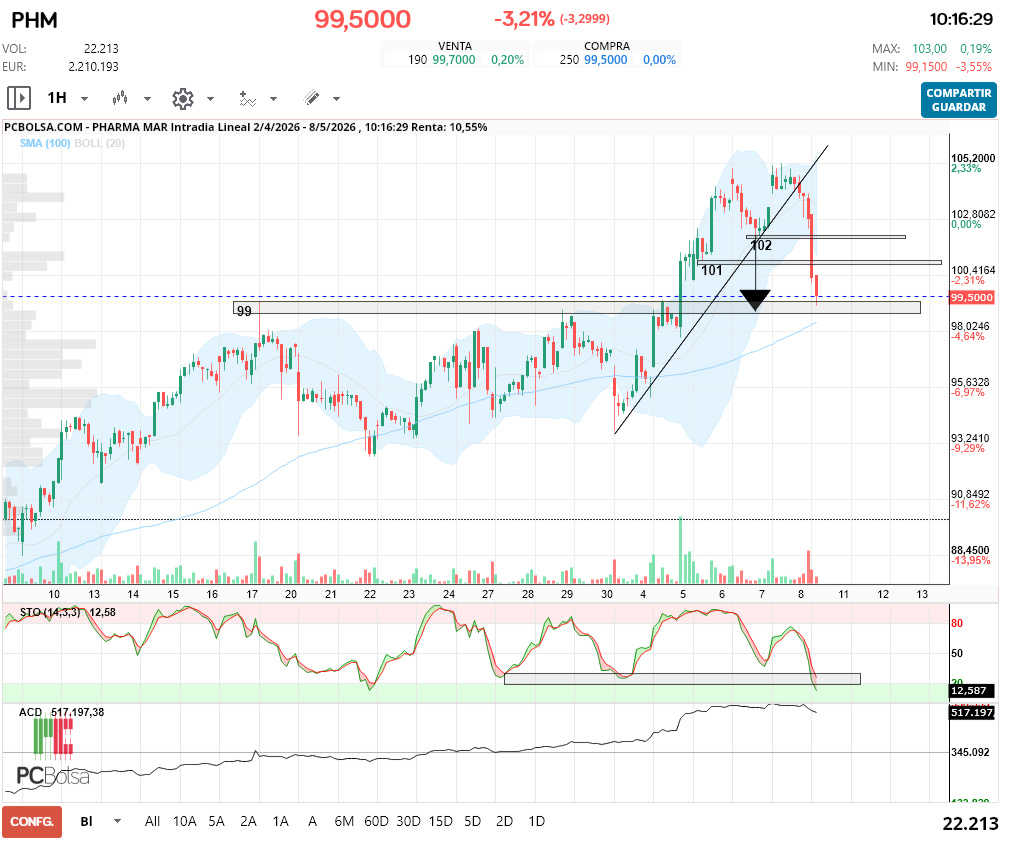
Task: Expand the 1H timeframe dropdown arrow
Action: tap(85, 99)
